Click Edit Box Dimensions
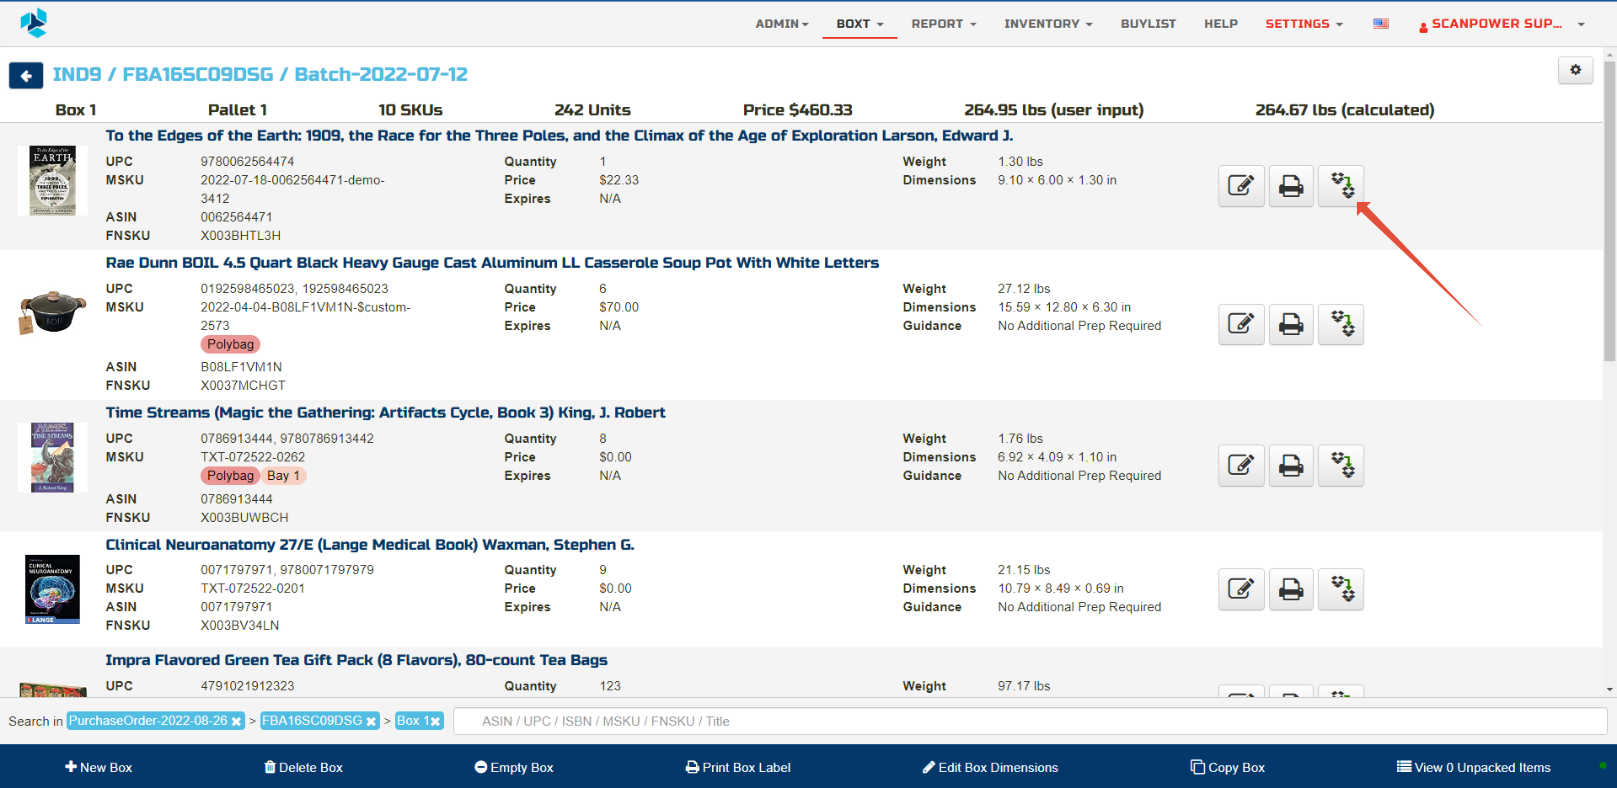The image size is (1617, 788). [x=990, y=768]
